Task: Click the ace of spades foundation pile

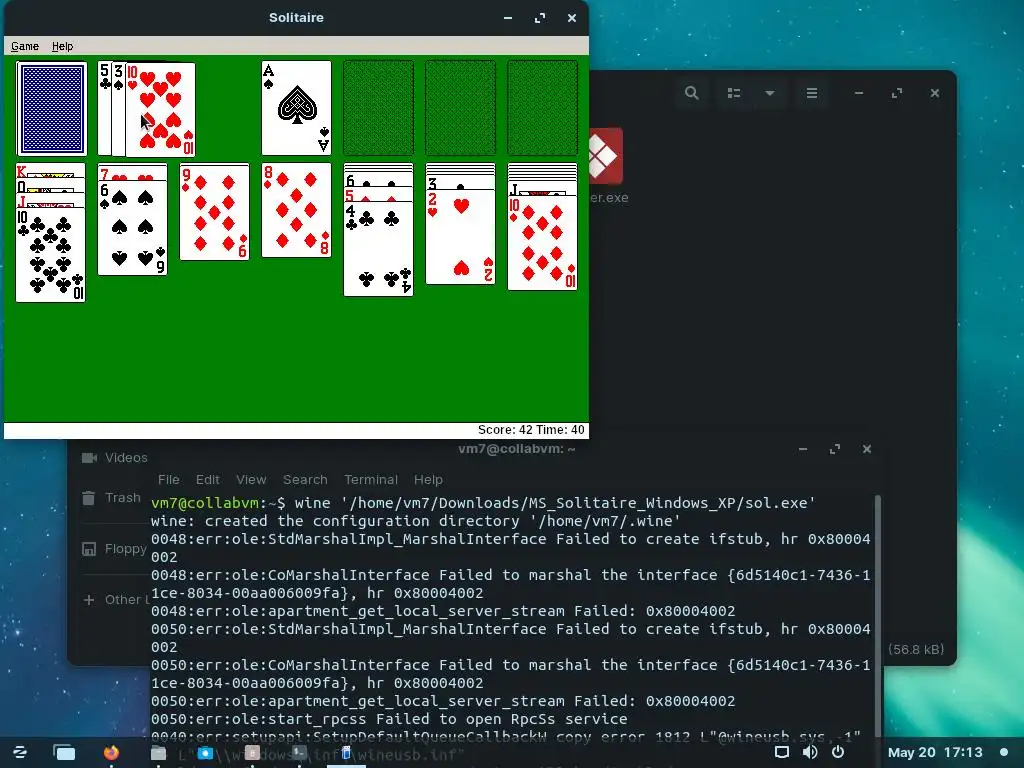Action: point(296,108)
